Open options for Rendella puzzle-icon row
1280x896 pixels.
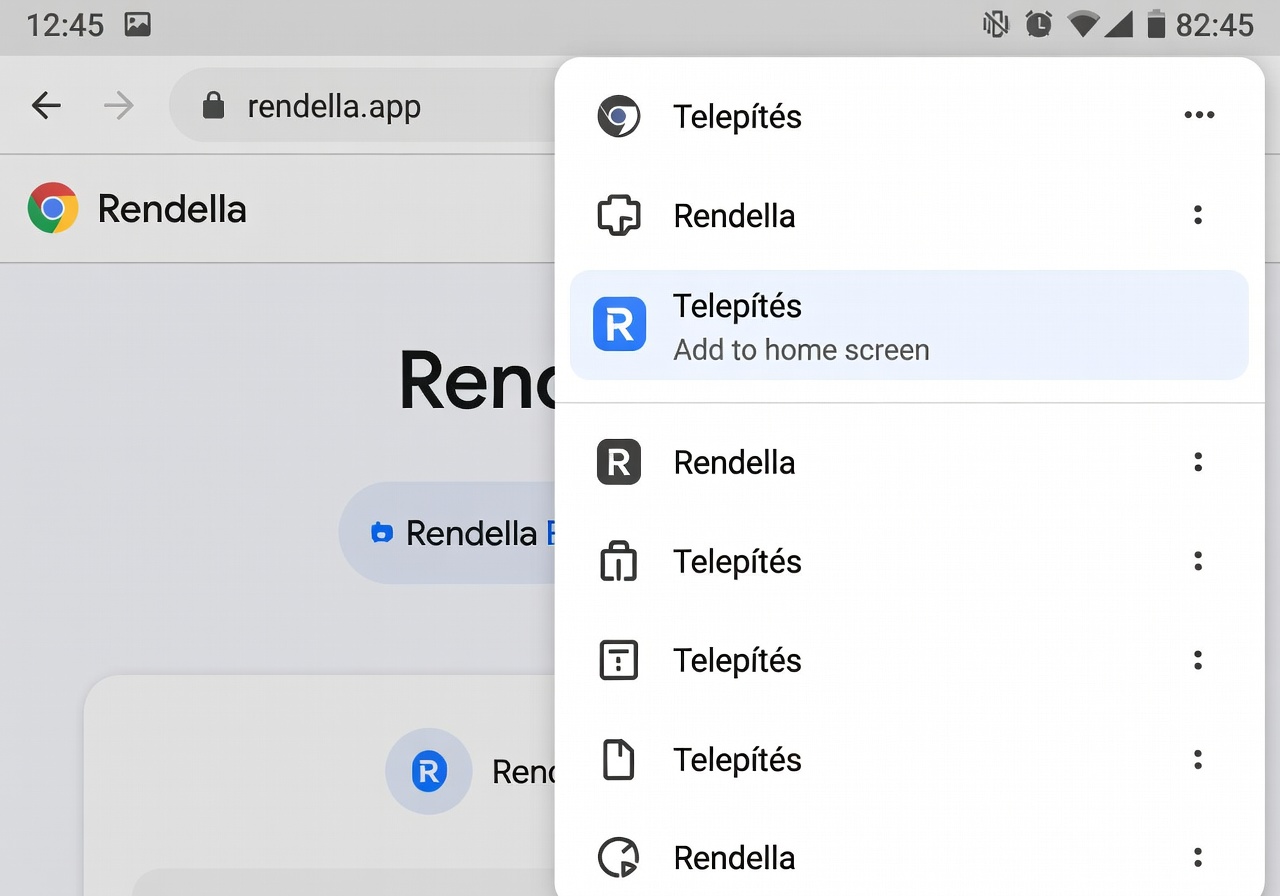click(1198, 215)
